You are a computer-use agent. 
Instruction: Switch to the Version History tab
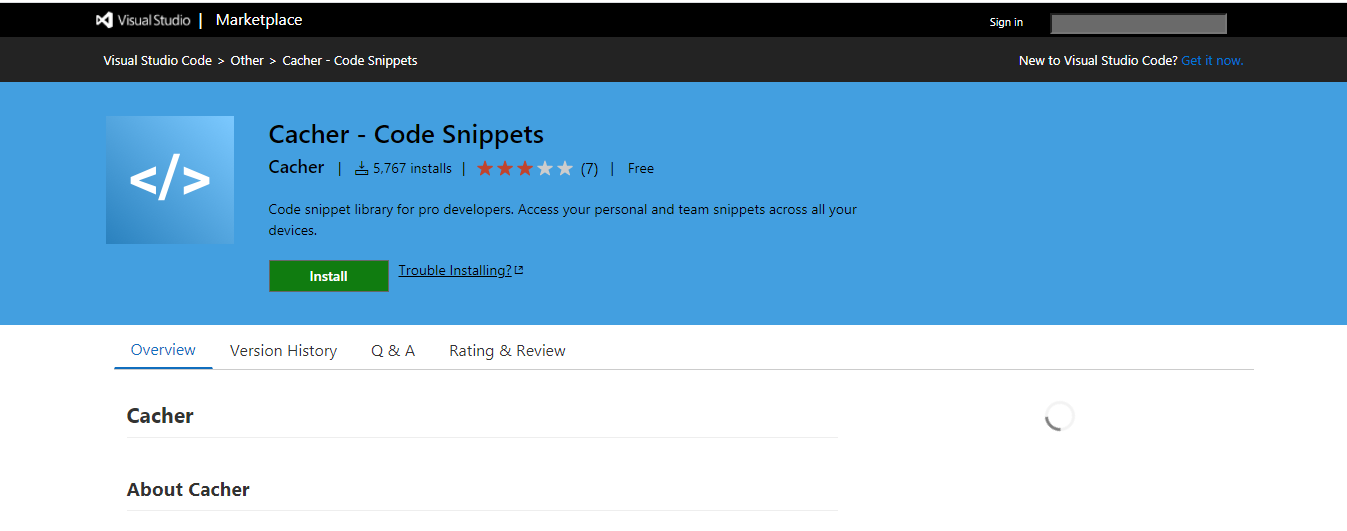pos(283,351)
